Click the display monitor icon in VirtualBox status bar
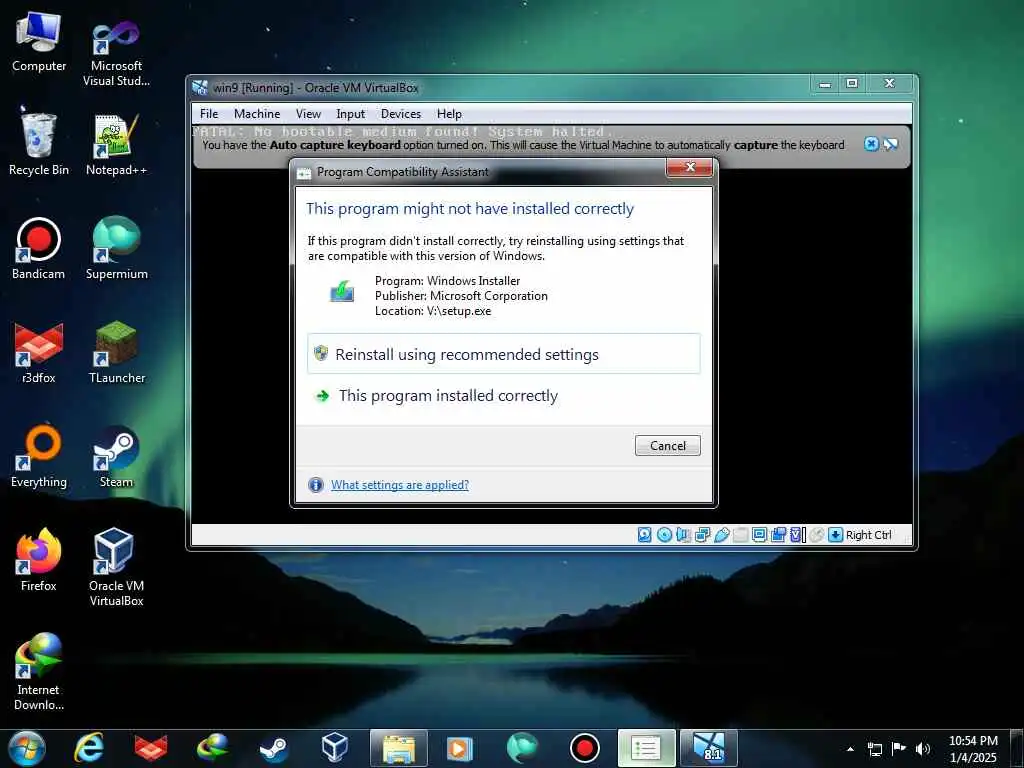Viewport: 1024px width, 768px height. (759, 535)
